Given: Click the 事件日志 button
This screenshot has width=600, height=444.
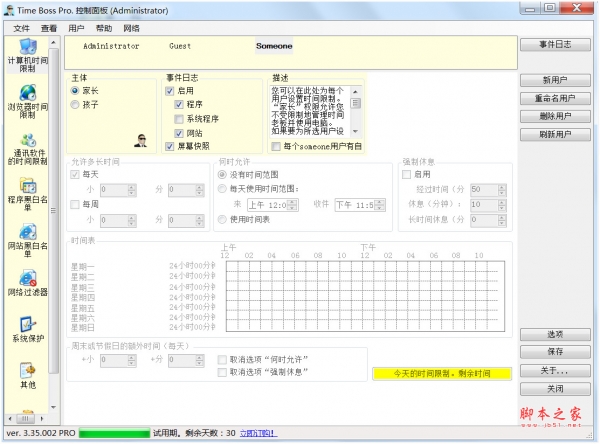Looking at the screenshot, I should pyautogui.click(x=555, y=45).
